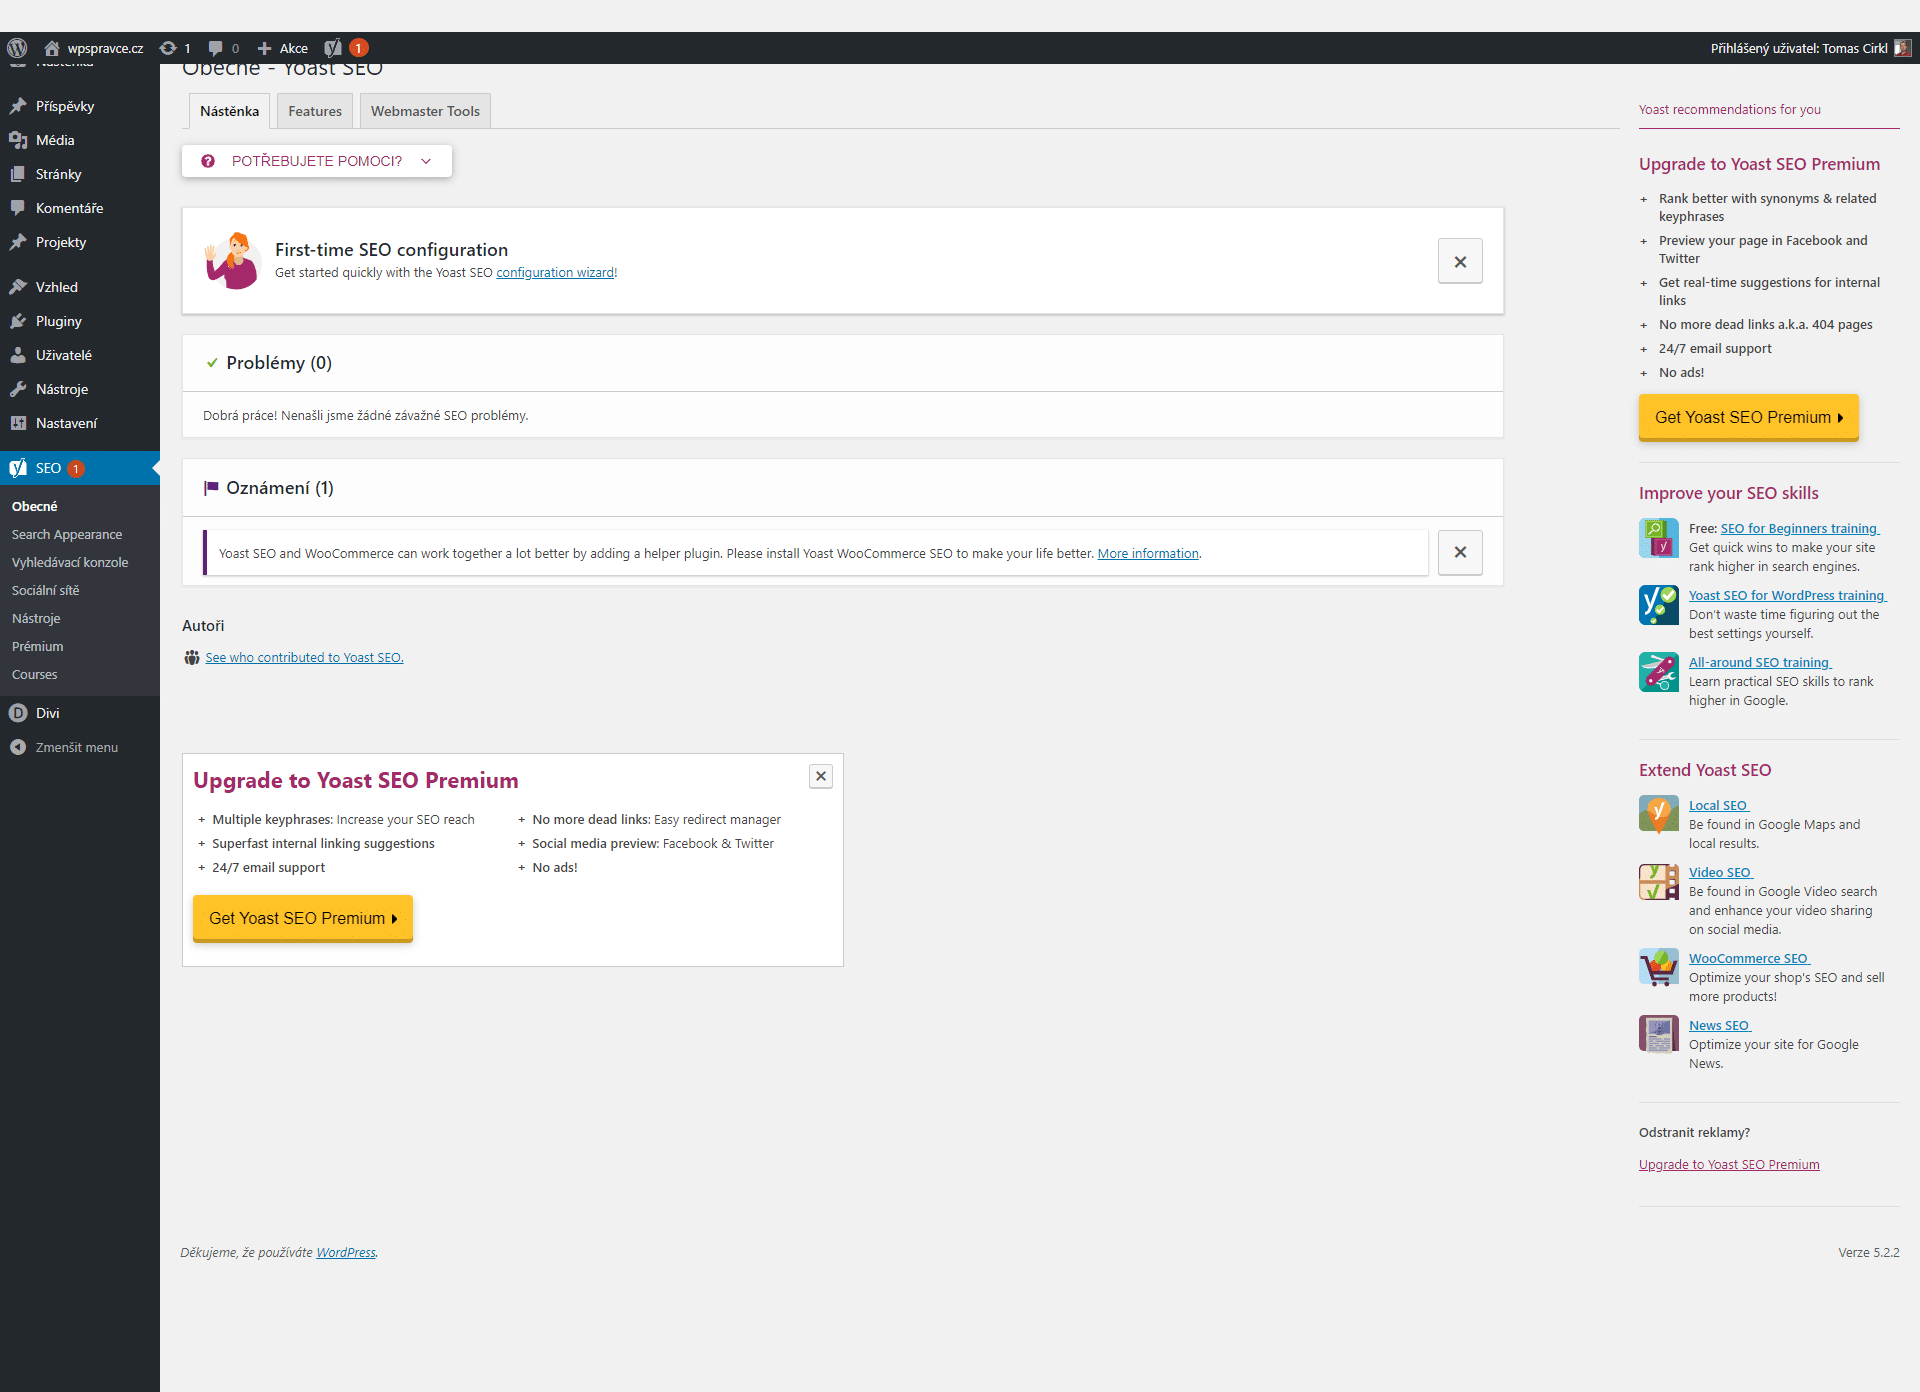Screen dimensions: 1920x1392
Task: Open updates icon in admin bar
Action: tap(168, 48)
